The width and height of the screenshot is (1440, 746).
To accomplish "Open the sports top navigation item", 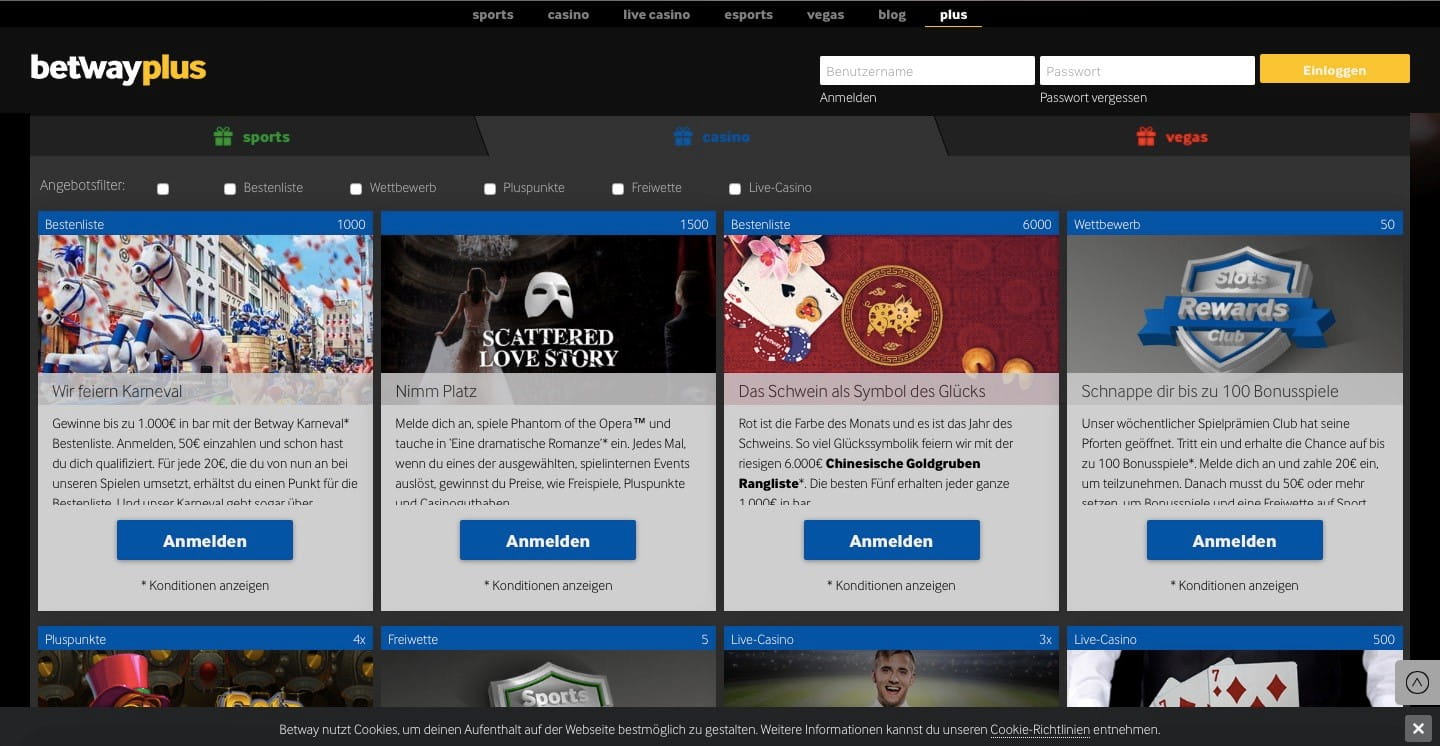I will coord(493,15).
